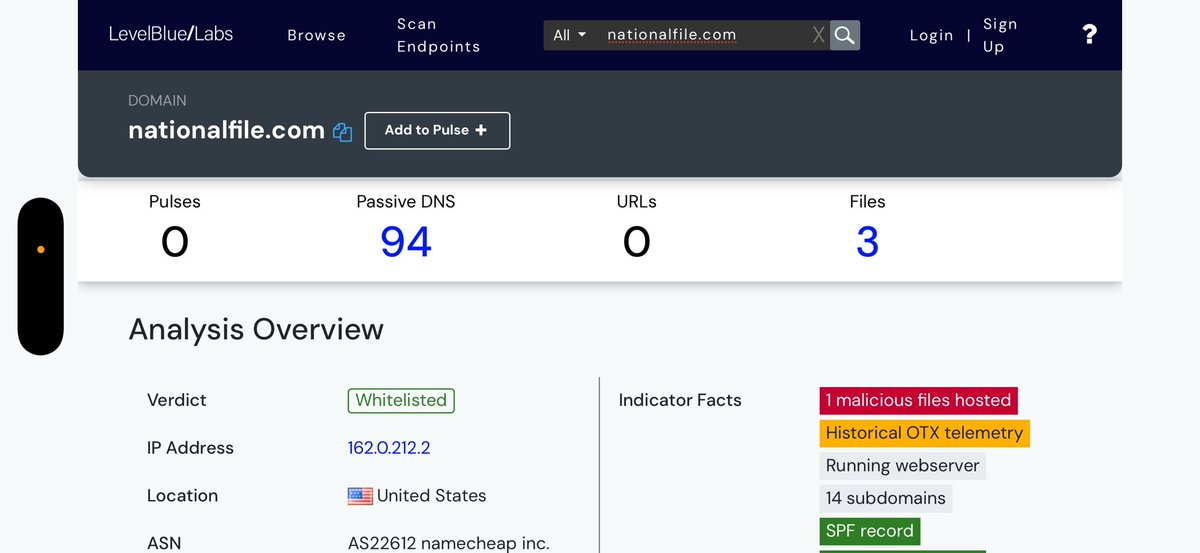Open the 3 Files count

click(x=867, y=242)
